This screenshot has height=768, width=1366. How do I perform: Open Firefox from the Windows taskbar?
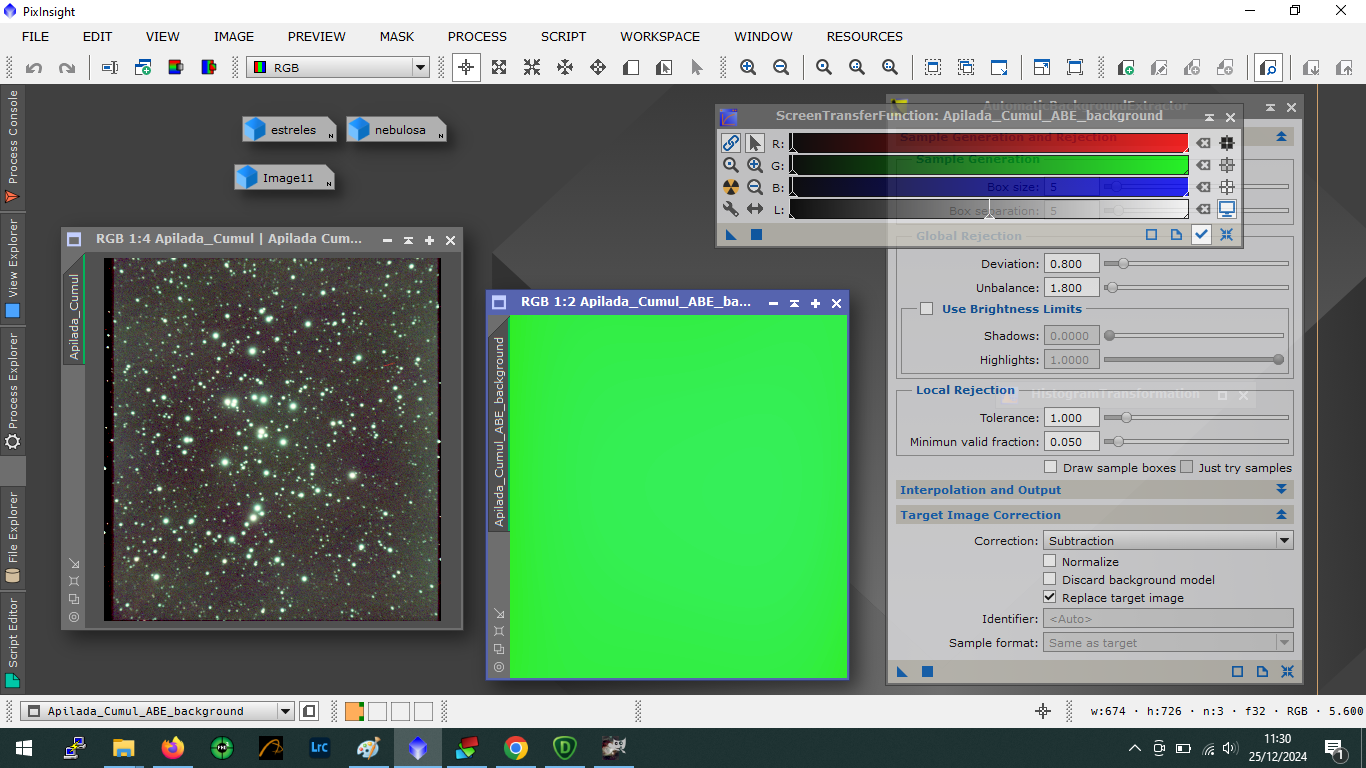(x=172, y=747)
